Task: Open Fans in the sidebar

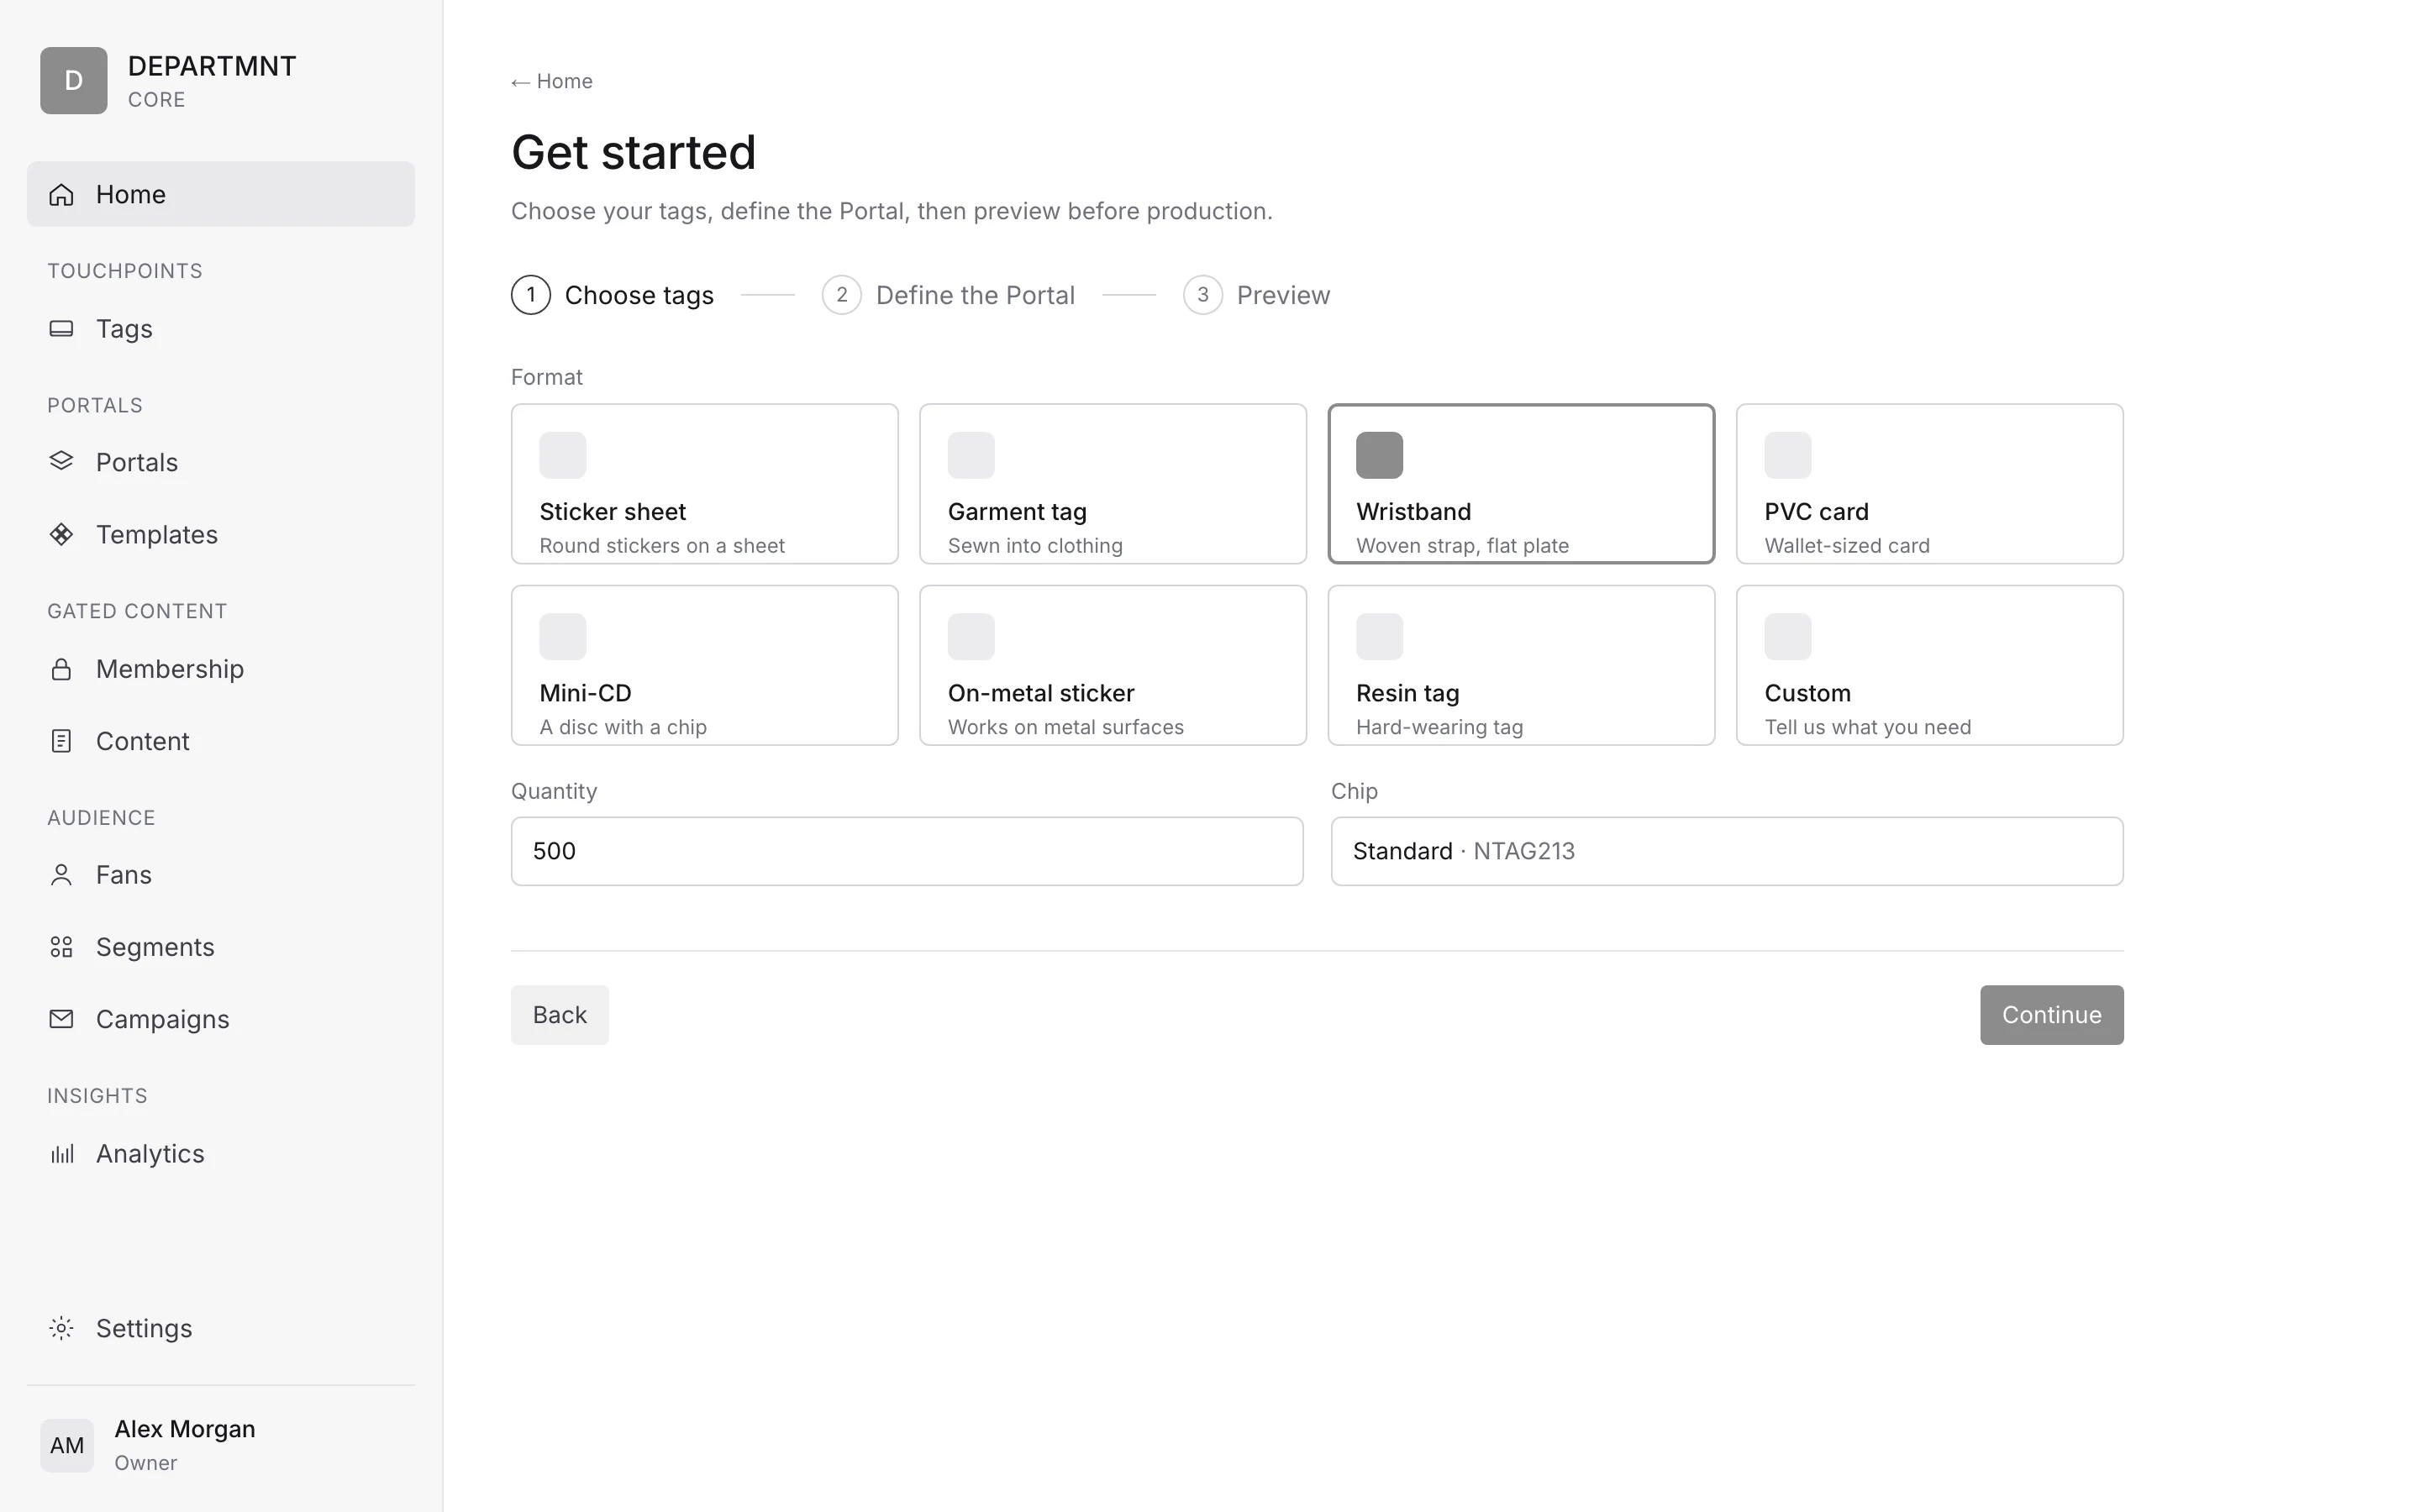Action: click(x=221, y=875)
